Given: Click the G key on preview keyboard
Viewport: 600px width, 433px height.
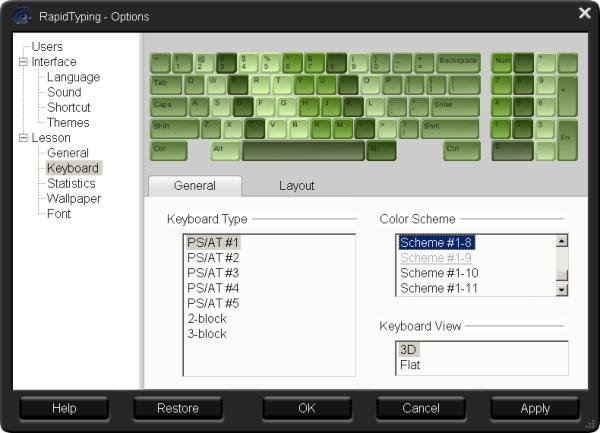Looking at the screenshot, I should click(287, 107).
